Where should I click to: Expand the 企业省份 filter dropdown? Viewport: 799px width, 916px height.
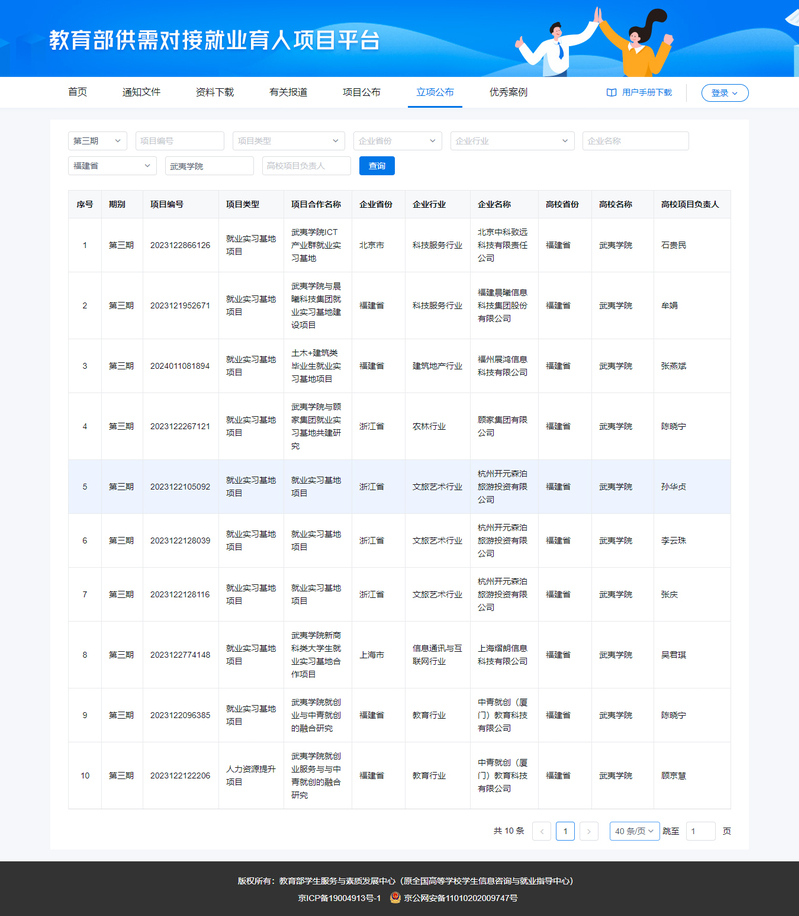click(397, 141)
